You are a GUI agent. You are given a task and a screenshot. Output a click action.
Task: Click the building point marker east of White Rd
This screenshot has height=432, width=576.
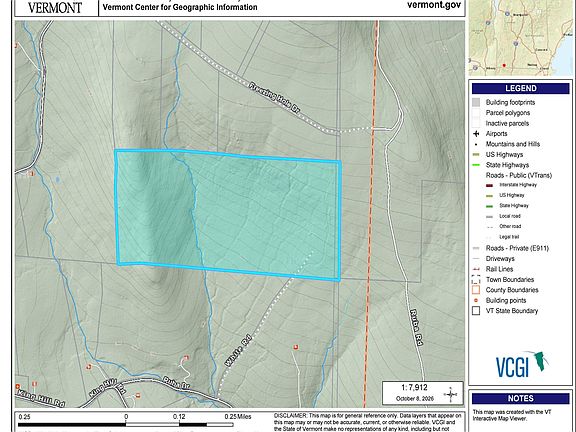point(296,347)
